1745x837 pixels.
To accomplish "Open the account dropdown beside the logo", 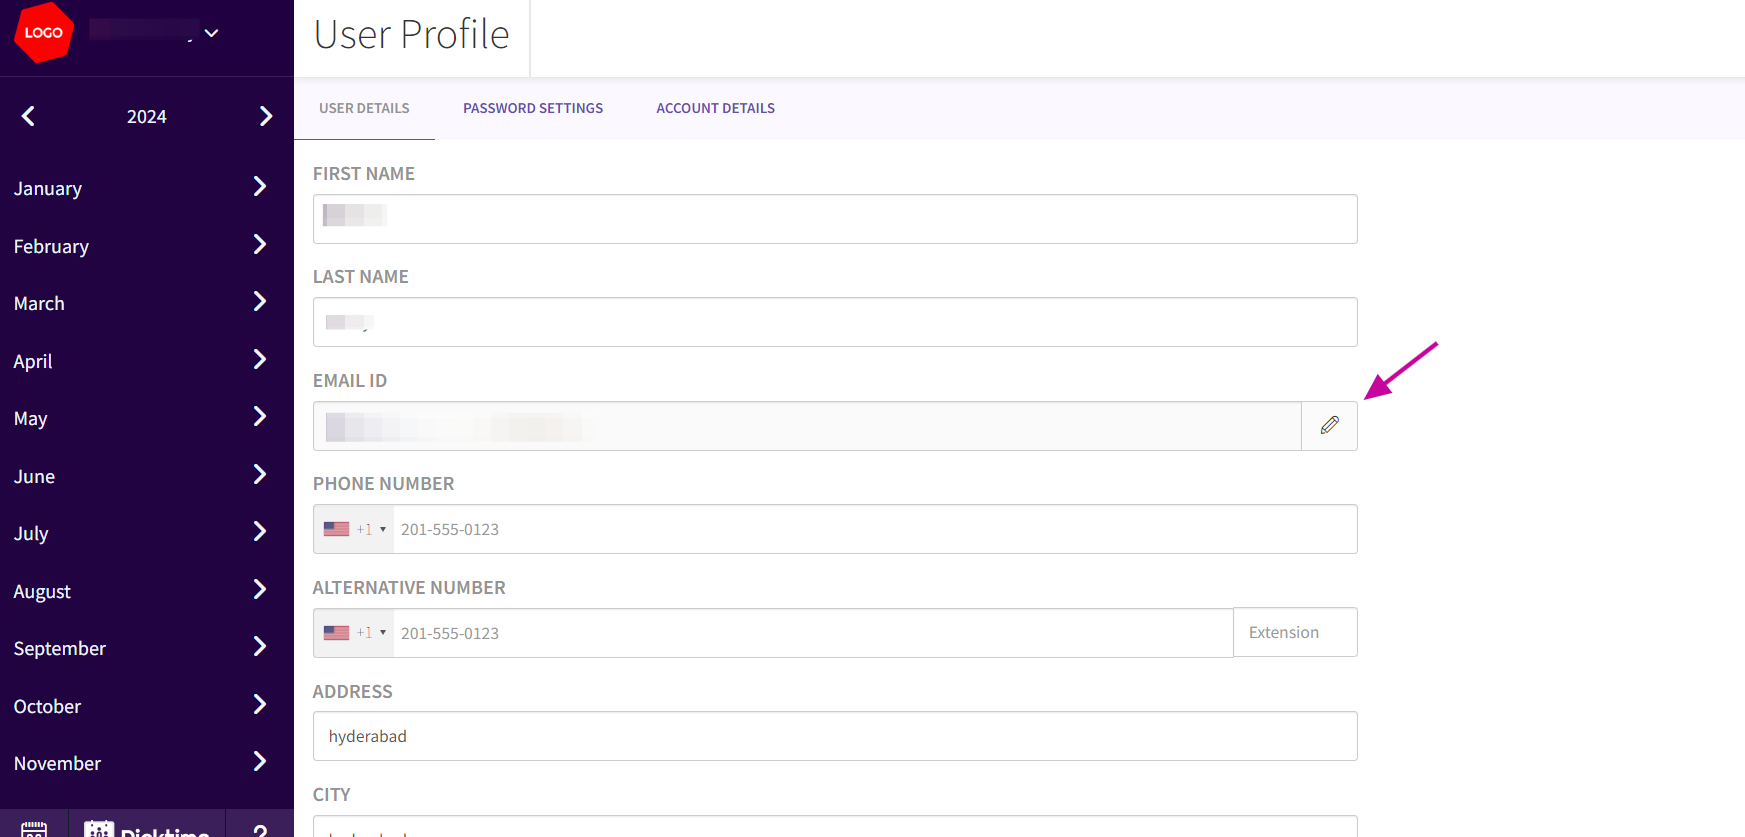I will click(x=211, y=33).
